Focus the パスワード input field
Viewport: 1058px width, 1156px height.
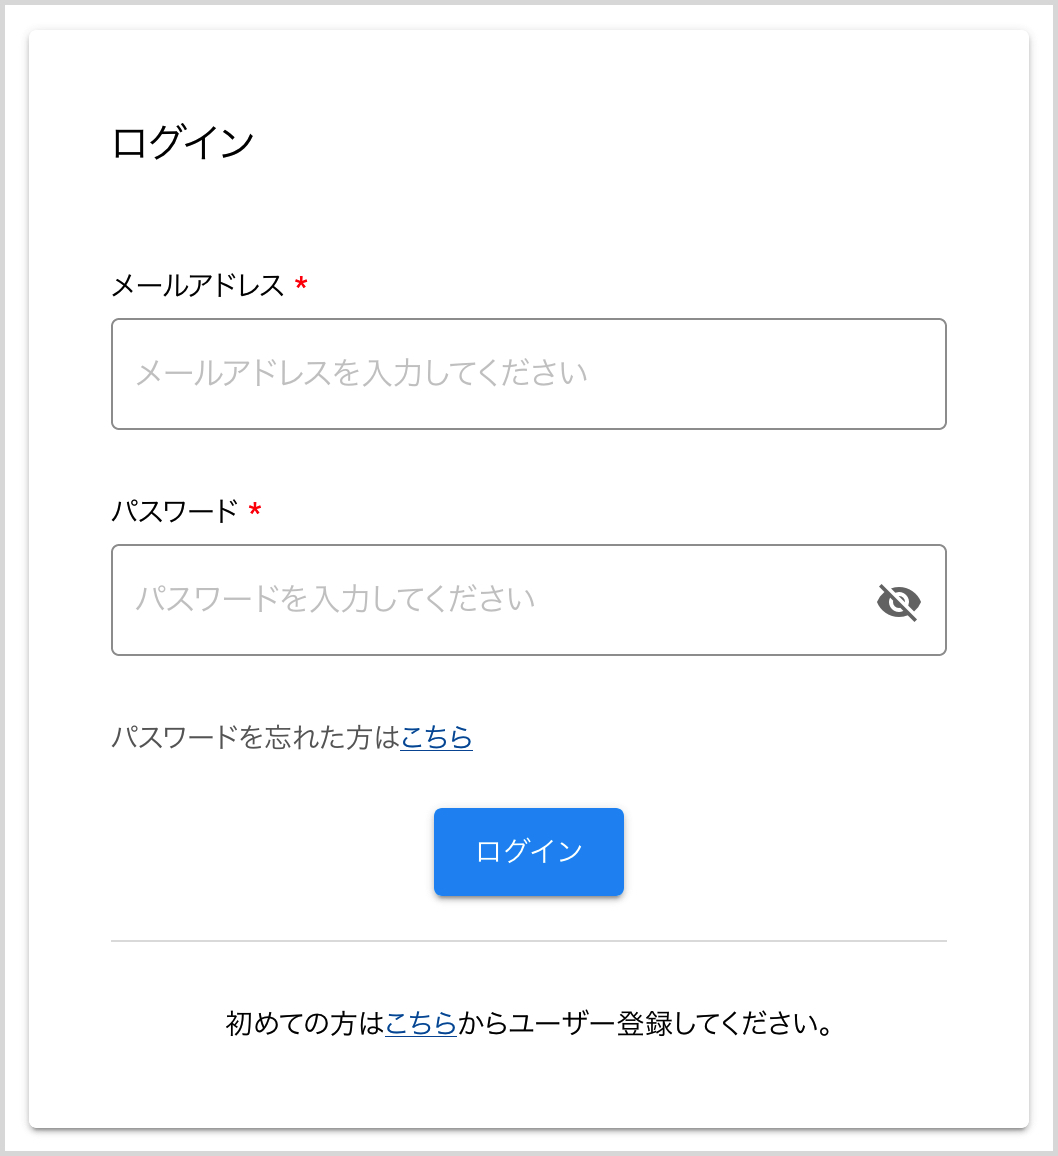(490, 600)
